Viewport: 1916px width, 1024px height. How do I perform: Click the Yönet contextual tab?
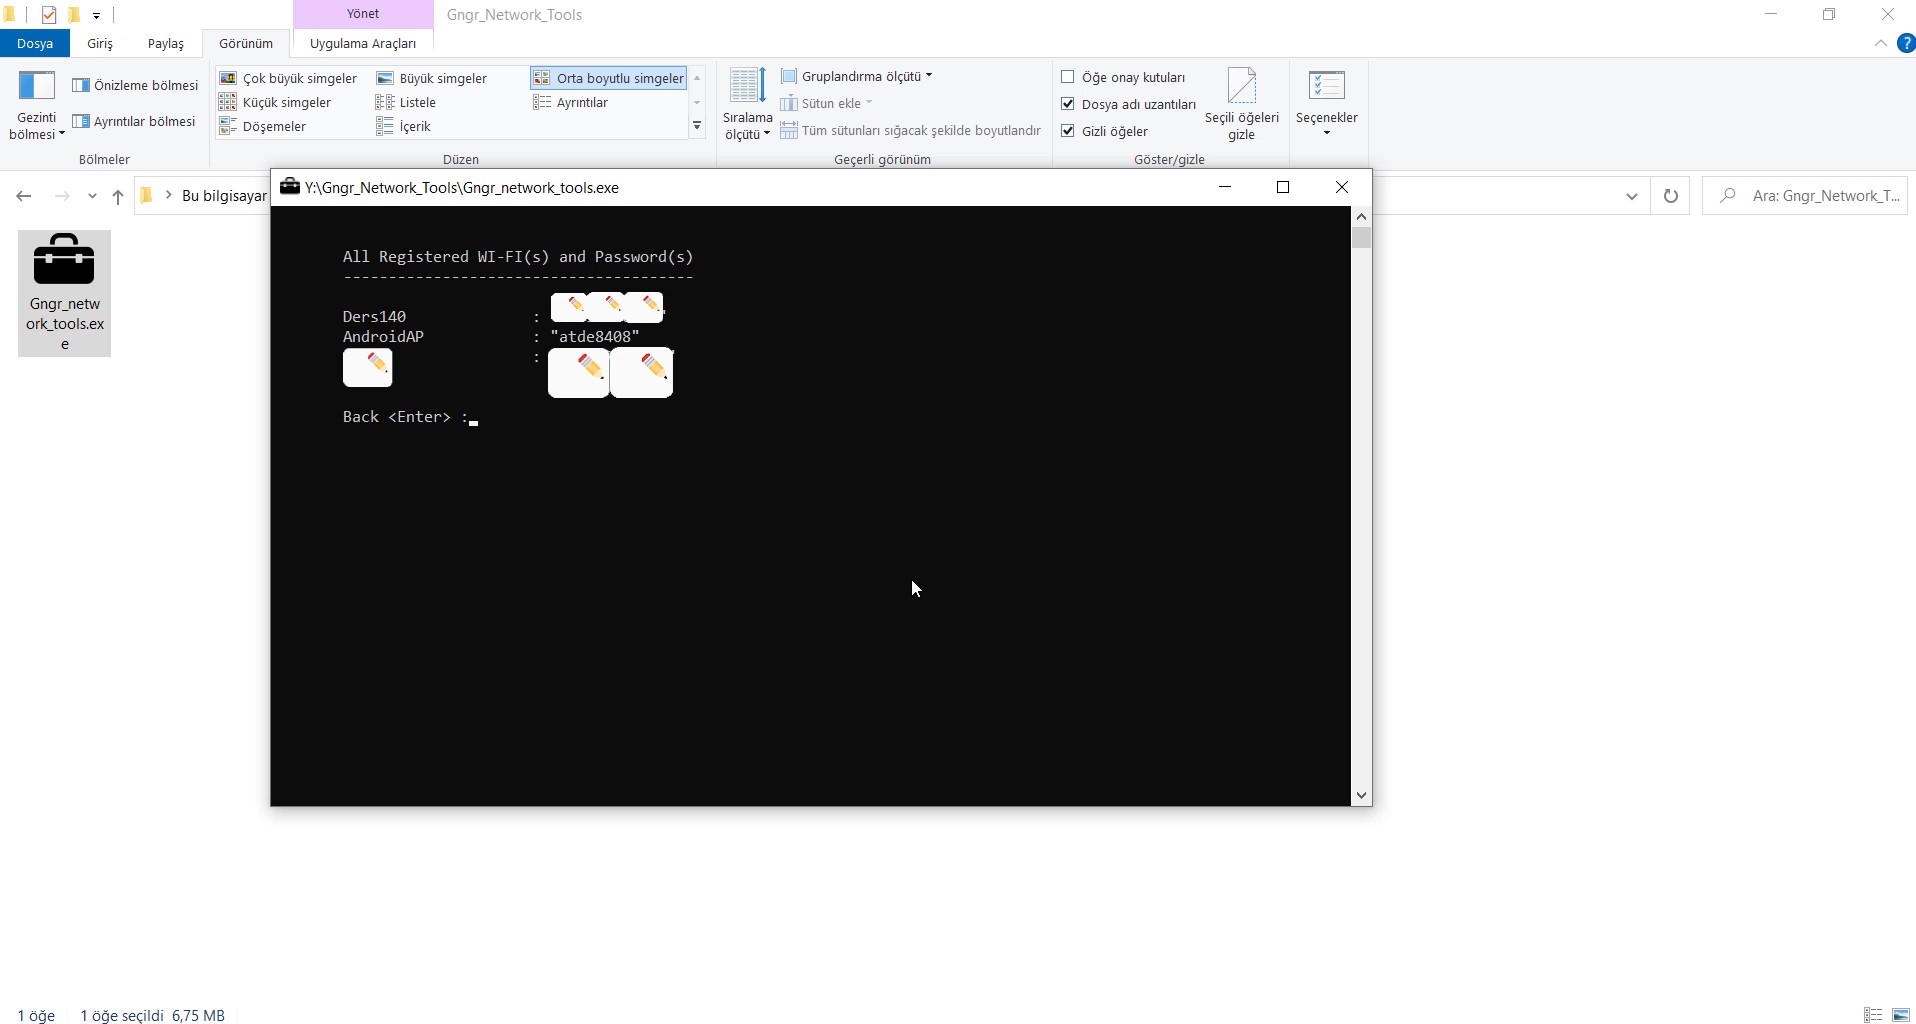[x=363, y=14]
